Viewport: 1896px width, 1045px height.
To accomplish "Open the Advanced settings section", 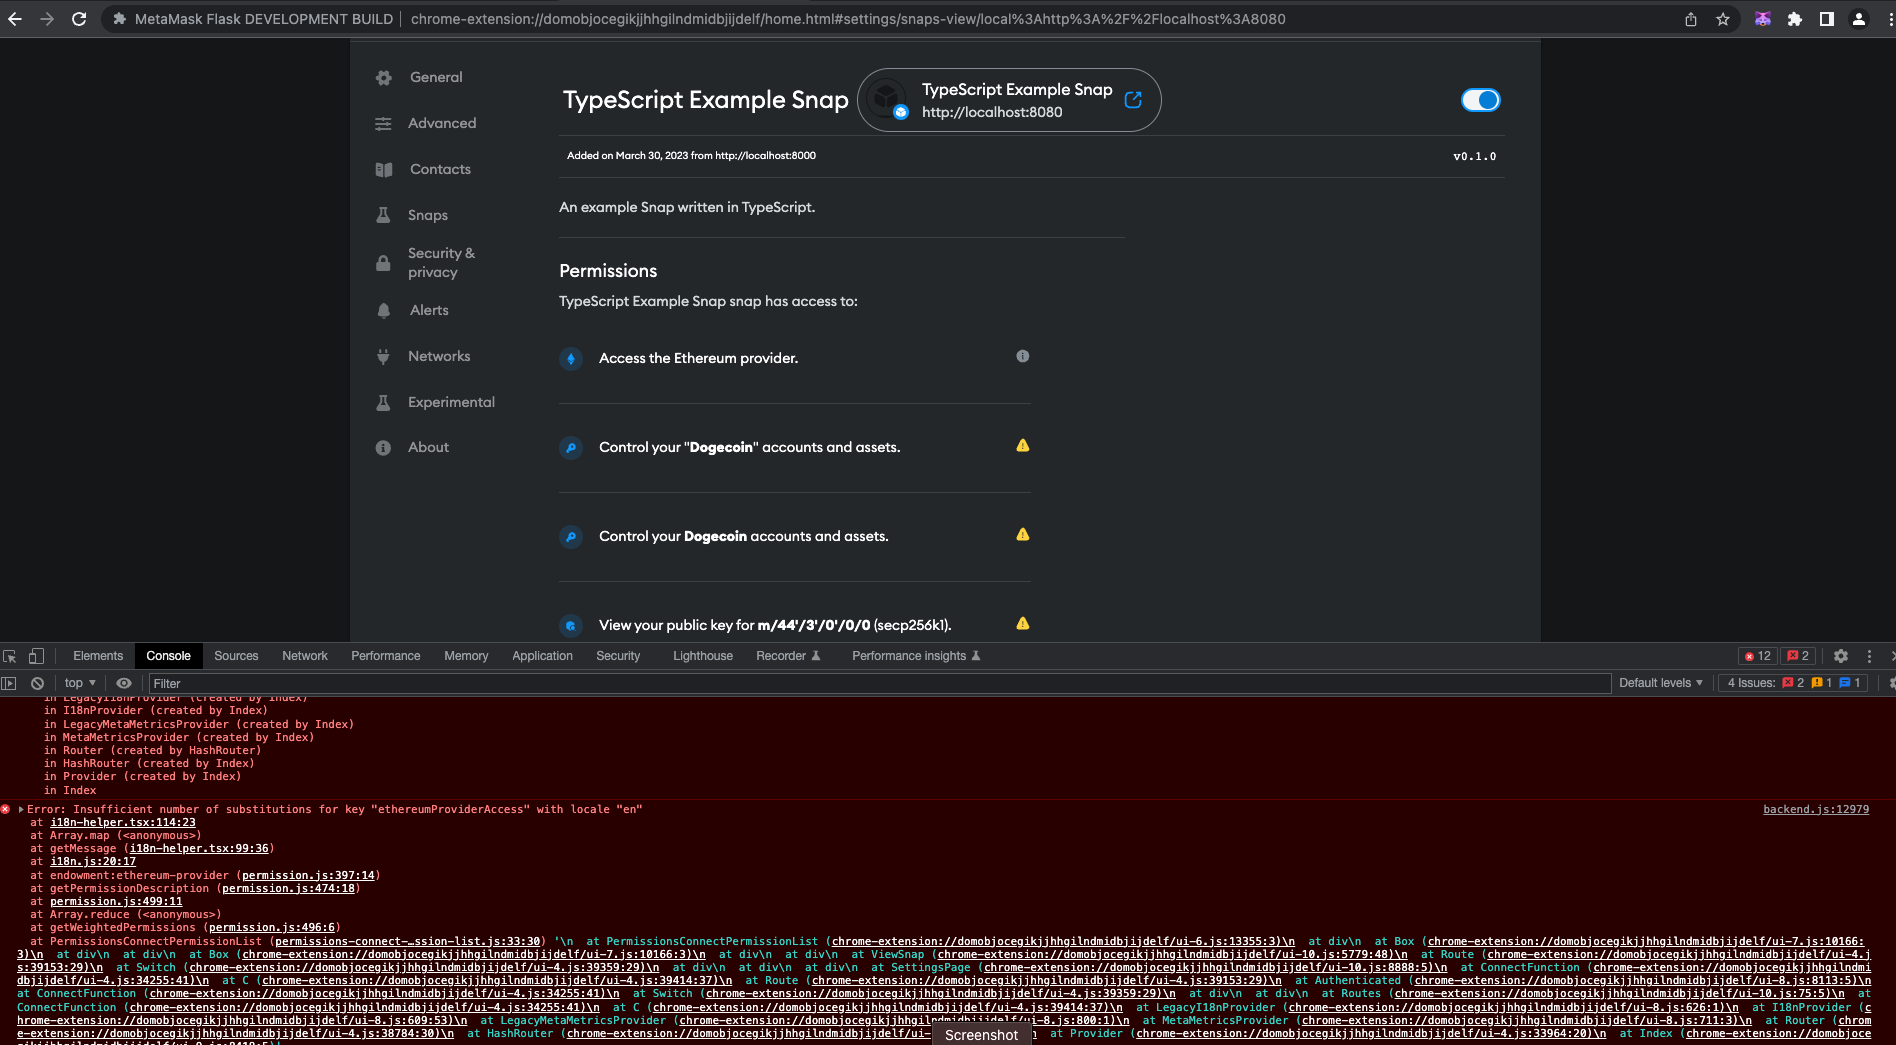I will (x=442, y=123).
